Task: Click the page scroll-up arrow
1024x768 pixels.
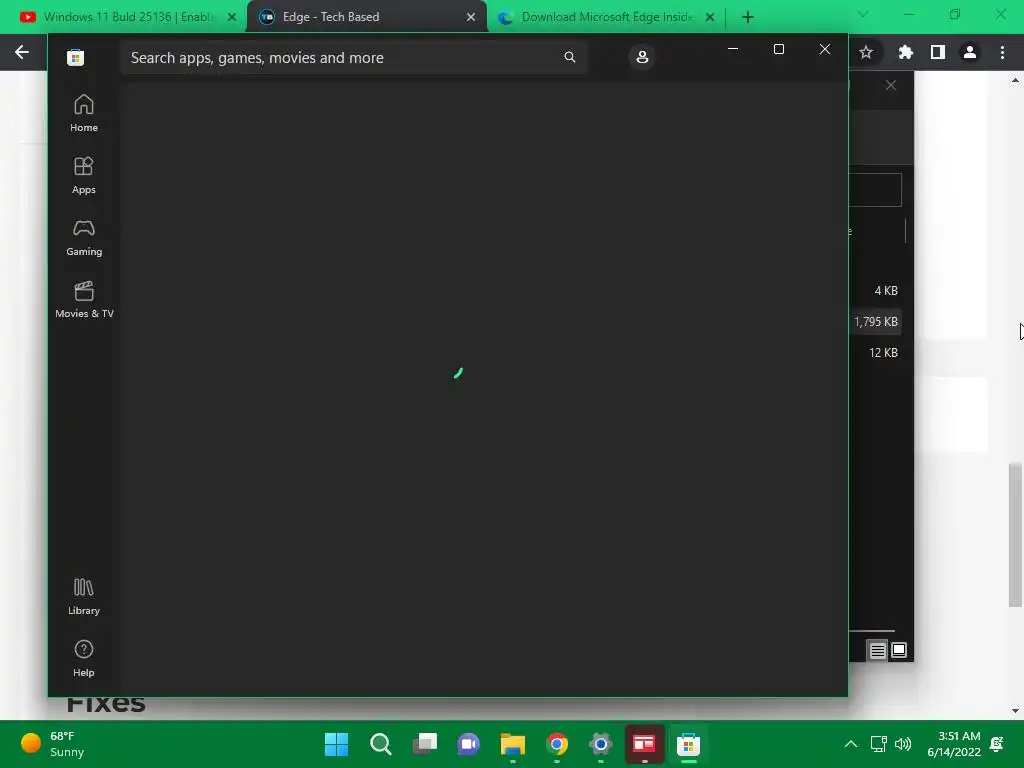Action: pos(1015,81)
